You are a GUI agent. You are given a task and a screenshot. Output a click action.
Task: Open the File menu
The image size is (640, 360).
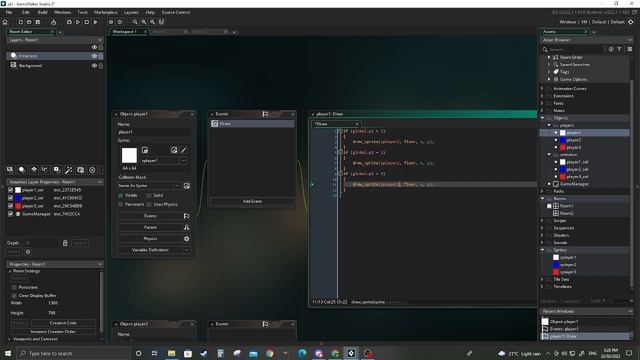tap(9, 12)
